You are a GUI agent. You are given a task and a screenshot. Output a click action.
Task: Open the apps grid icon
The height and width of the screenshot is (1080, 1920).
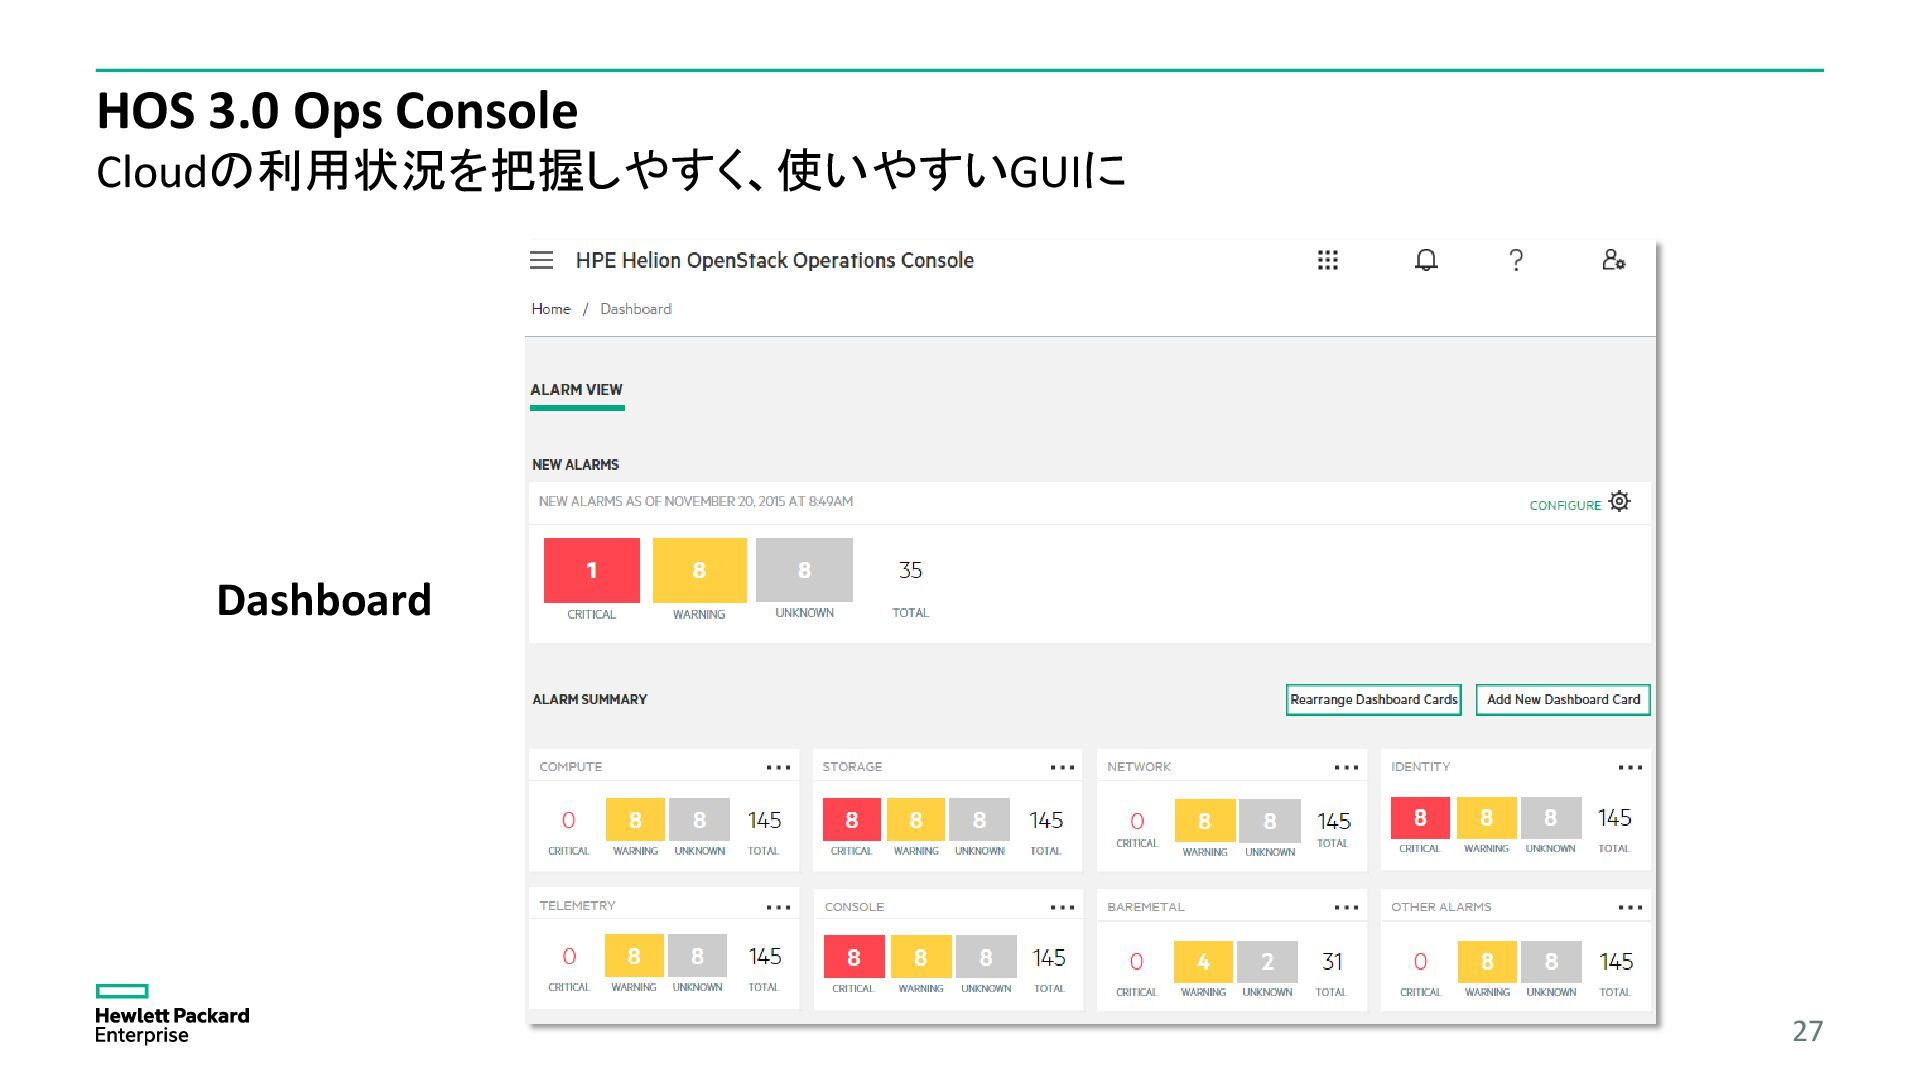(1327, 260)
